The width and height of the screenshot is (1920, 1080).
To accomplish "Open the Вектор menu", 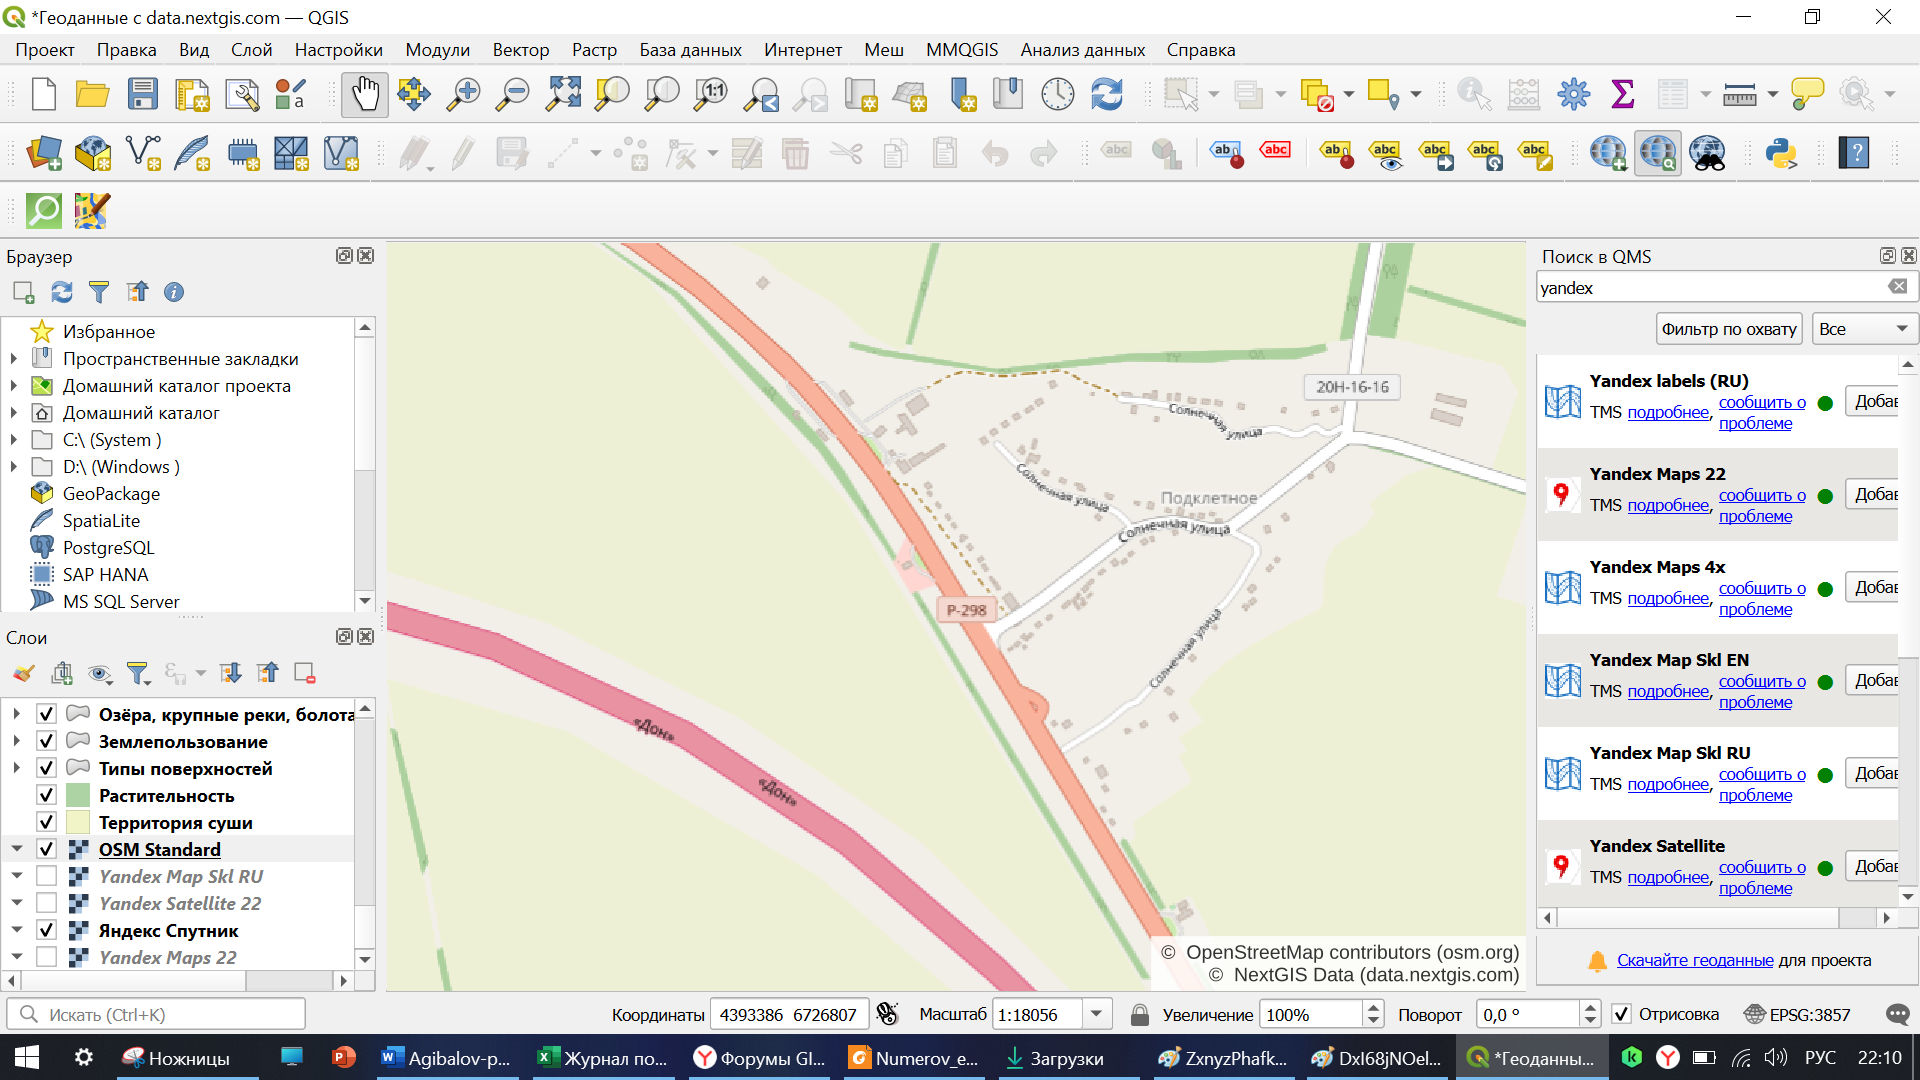I will (x=520, y=50).
